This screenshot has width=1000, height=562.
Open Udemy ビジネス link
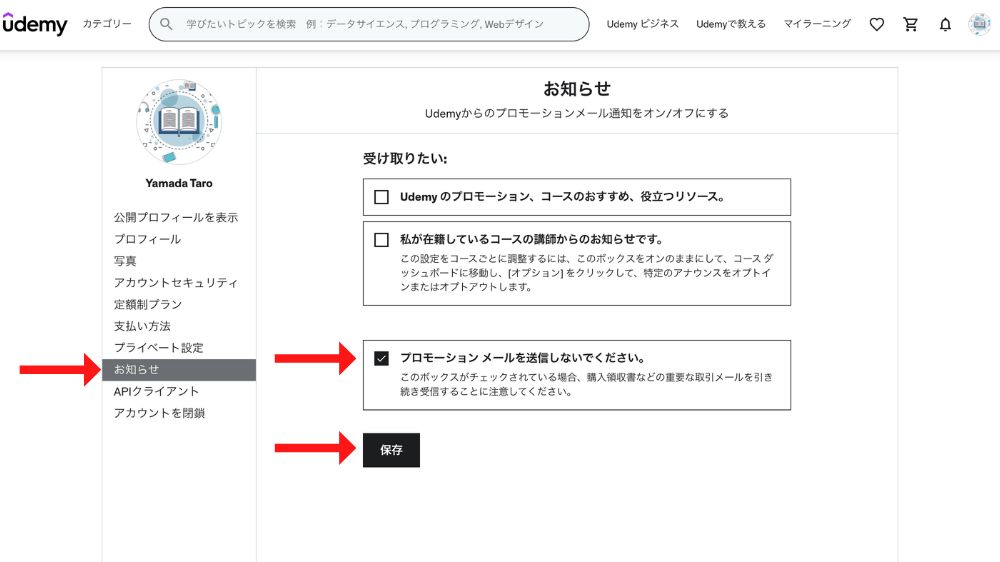coord(642,24)
